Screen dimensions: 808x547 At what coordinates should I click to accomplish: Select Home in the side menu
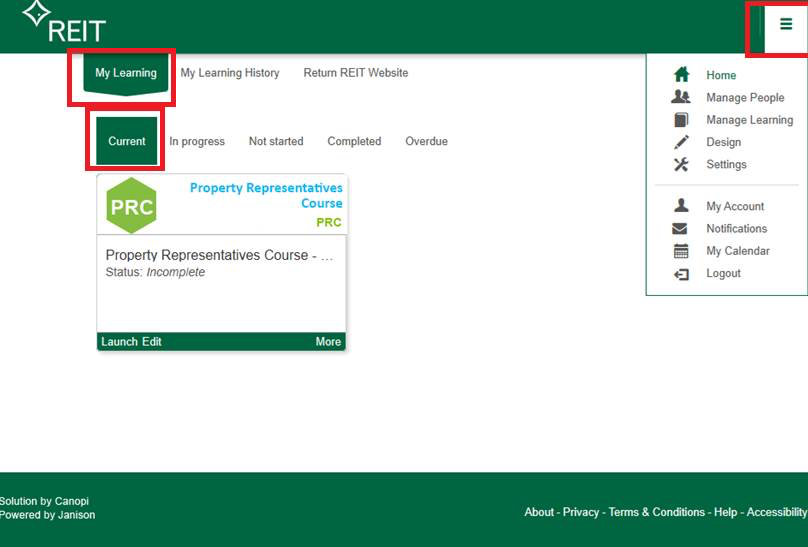pyautogui.click(x=721, y=75)
